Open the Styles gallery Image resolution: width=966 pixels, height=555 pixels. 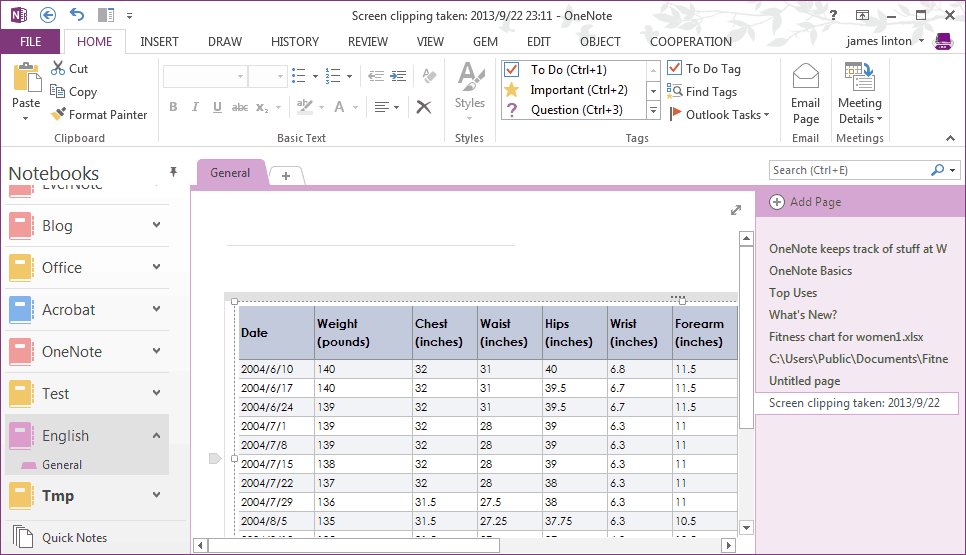(x=470, y=91)
